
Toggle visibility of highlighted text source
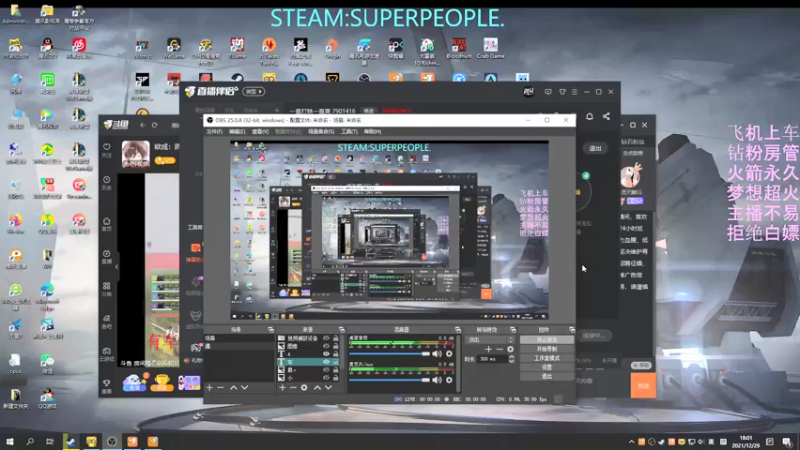coord(327,362)
